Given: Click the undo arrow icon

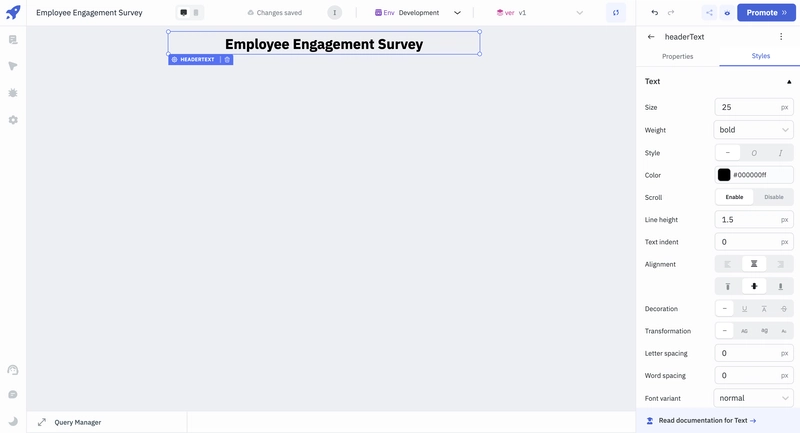Looking at the screenshot, I should 655,13.
